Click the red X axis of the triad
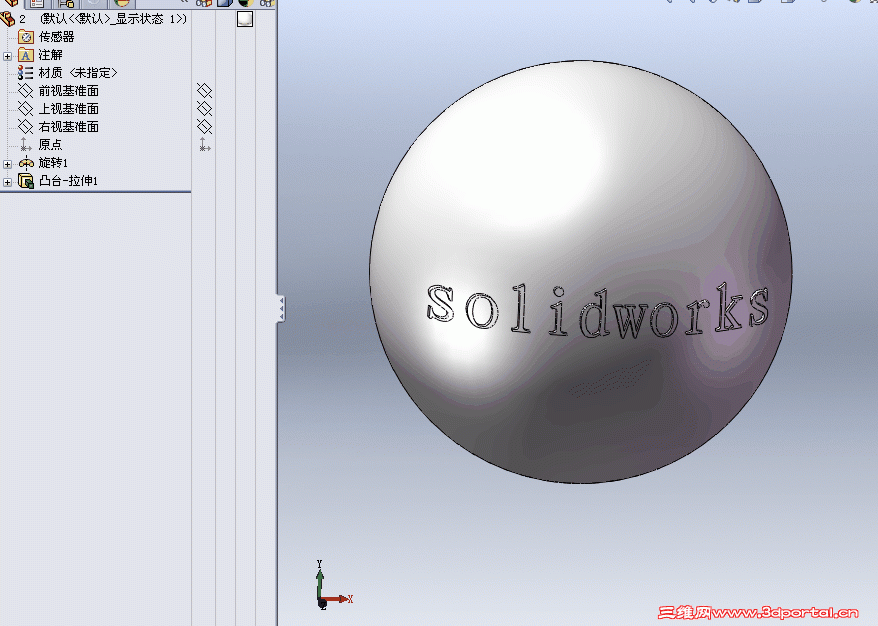Viewport: 878px width, 626px height. click(339, 599)
